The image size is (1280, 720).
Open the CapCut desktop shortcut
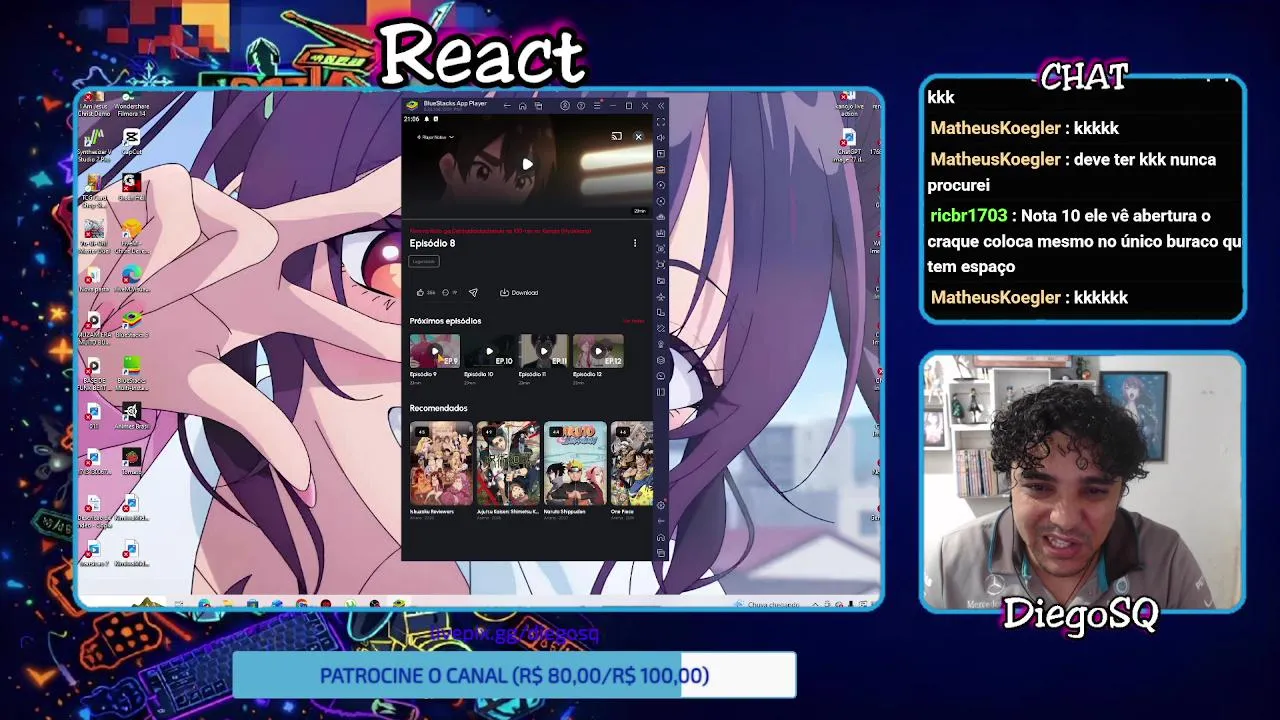tap(131, 142)
